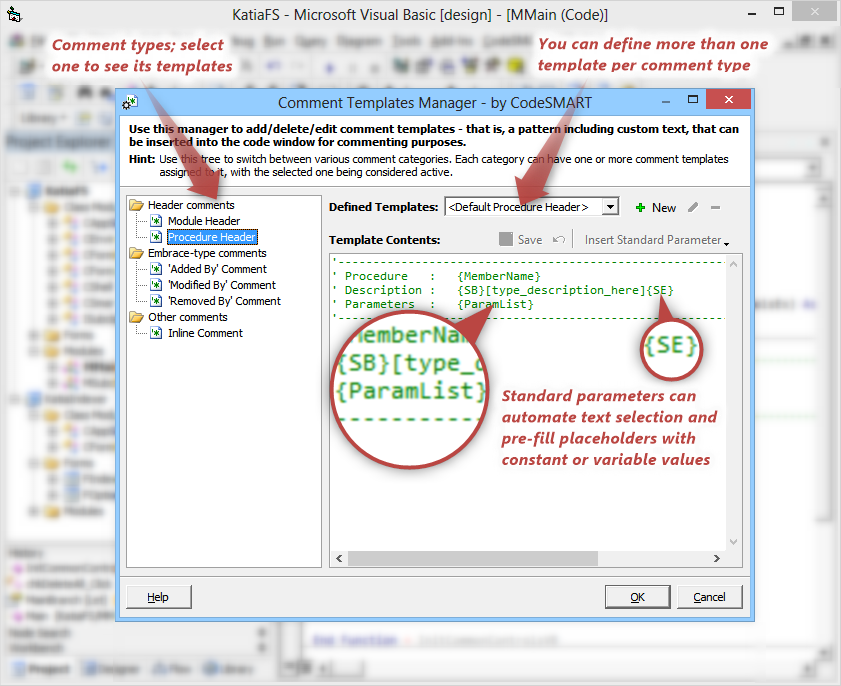Open the Defined Templates dropdown arrow
This screenshot has width=841, height=686.
click(x=610, y=207)
